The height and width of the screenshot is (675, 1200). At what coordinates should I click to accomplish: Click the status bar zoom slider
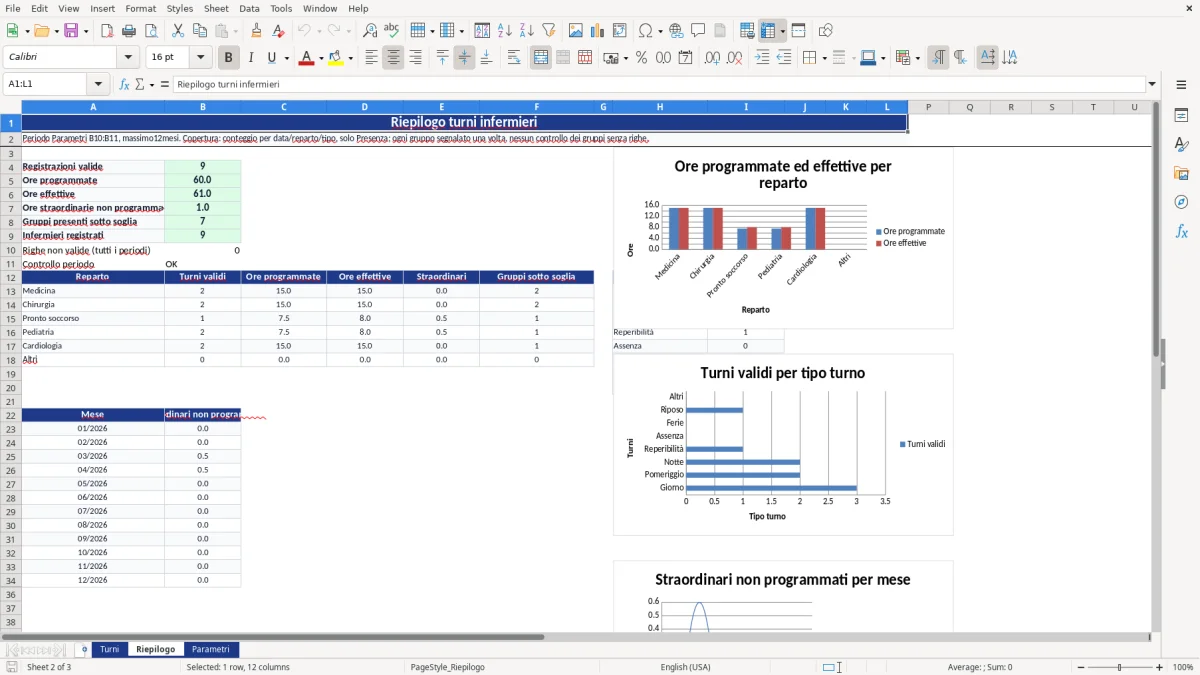(x=1119, y=667)
